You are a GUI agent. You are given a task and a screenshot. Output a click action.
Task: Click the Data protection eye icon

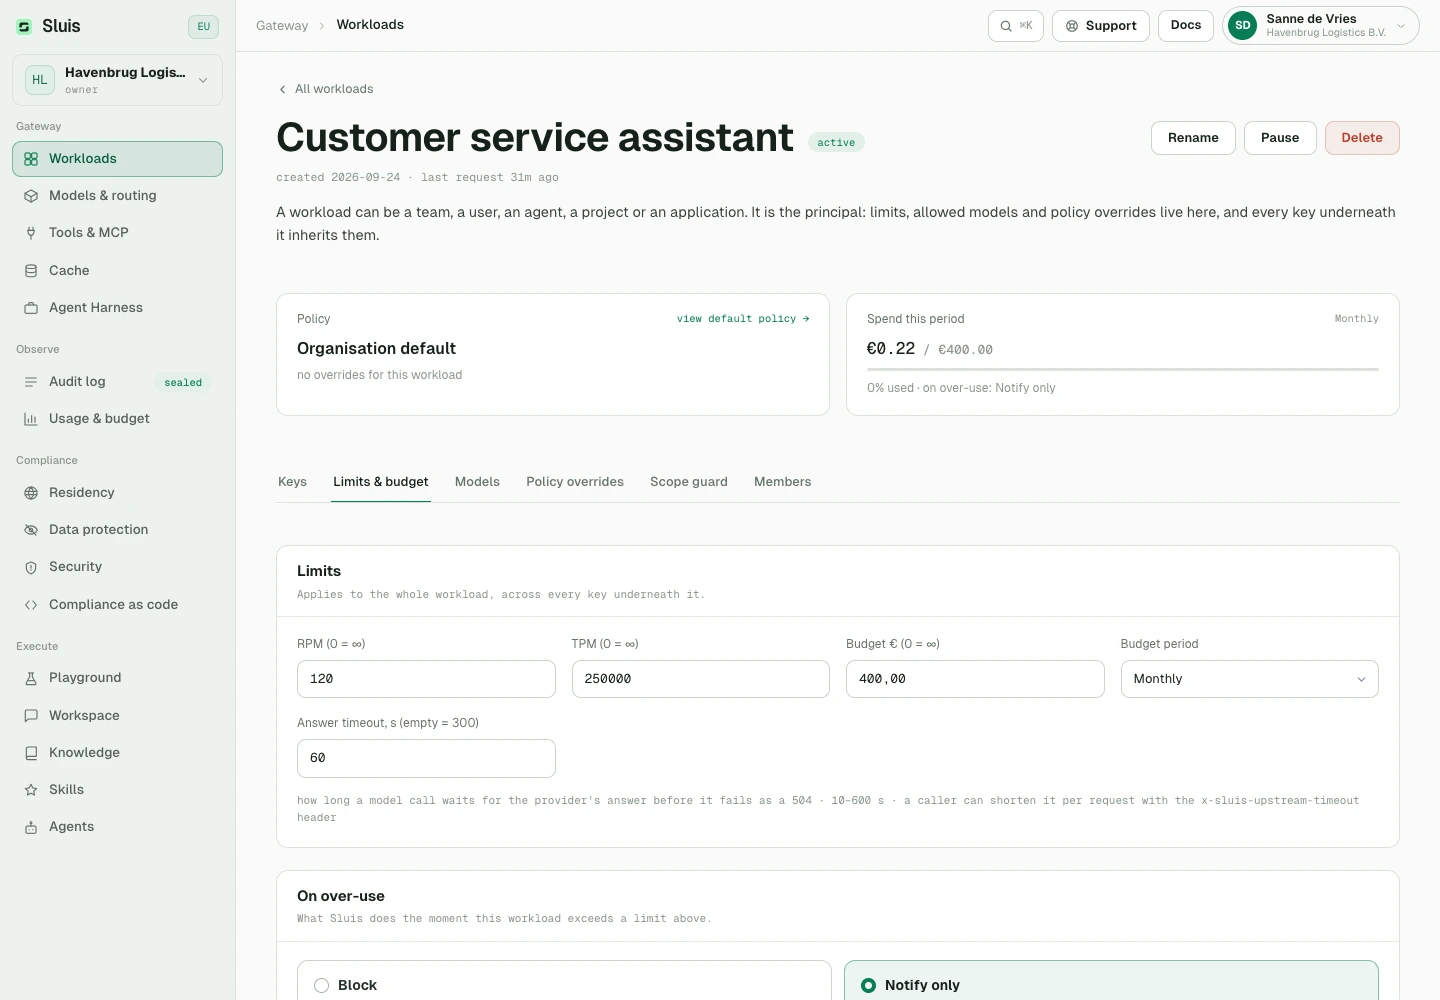(x=31, y=530)
